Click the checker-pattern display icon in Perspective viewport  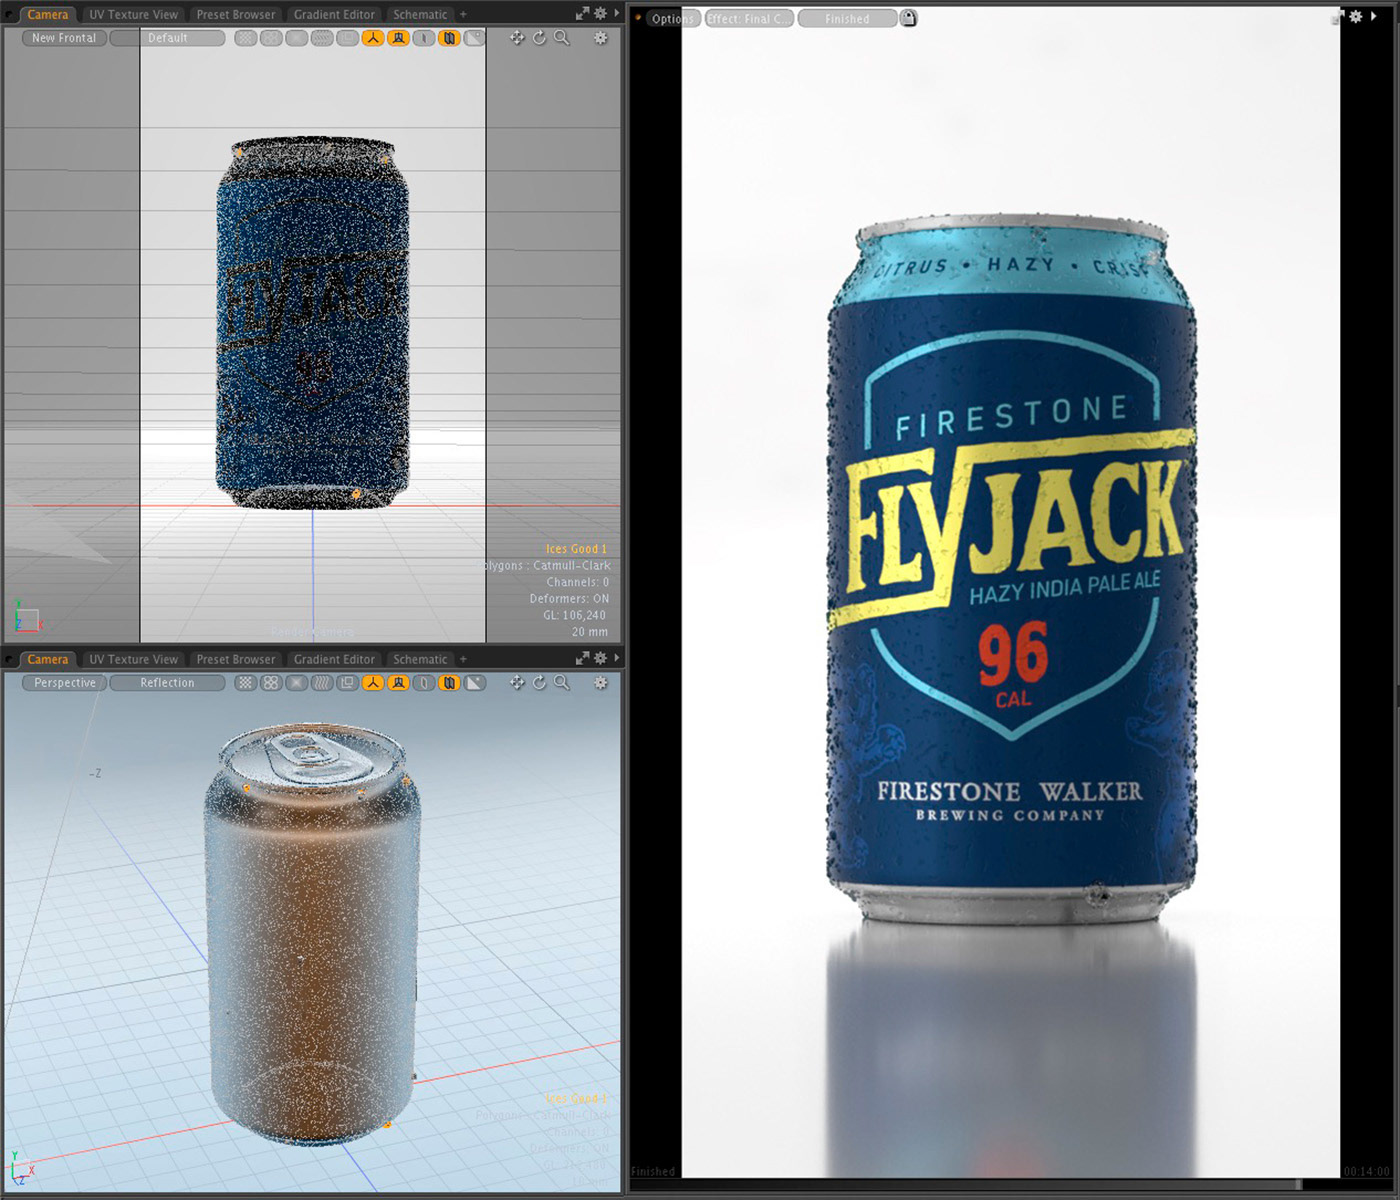pos(245,683)
